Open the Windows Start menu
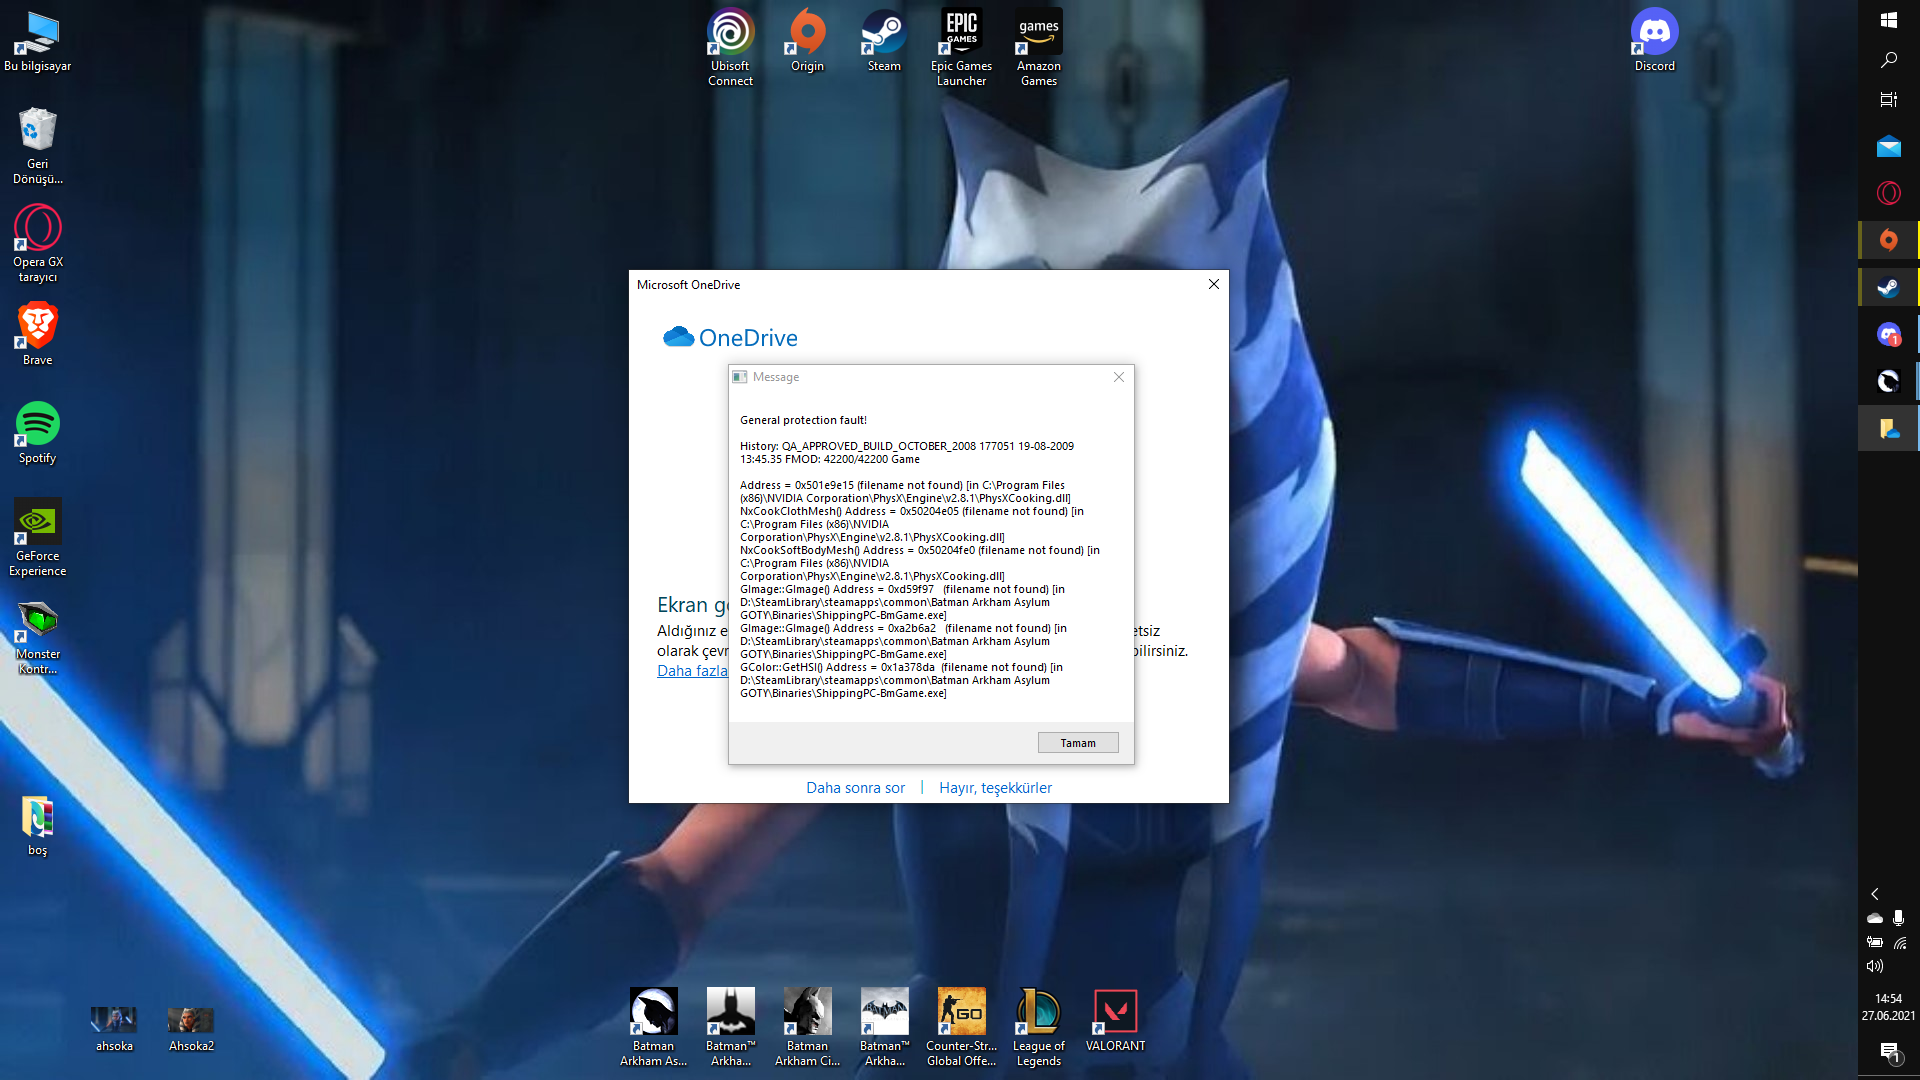 (x=1889, y=20)
